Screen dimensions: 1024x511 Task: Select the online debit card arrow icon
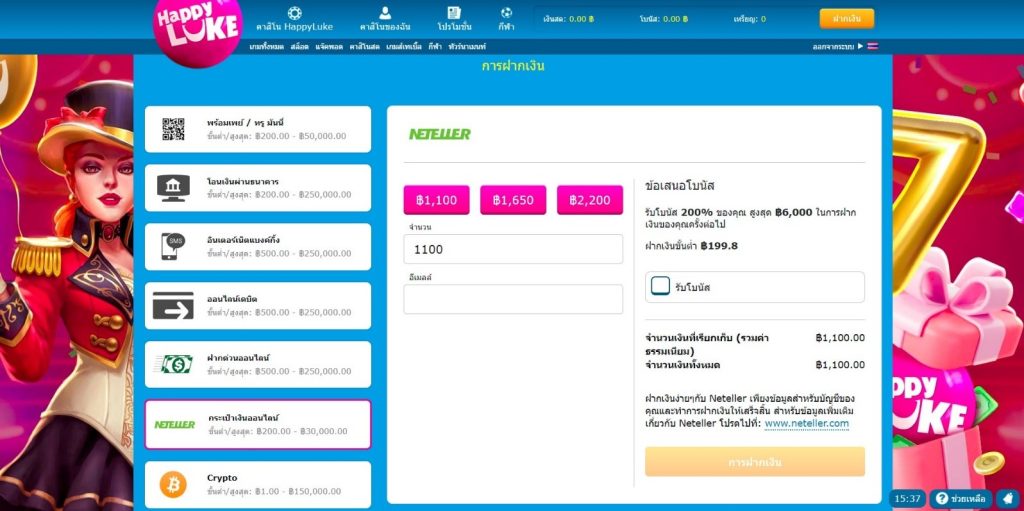tap(173, 305)
